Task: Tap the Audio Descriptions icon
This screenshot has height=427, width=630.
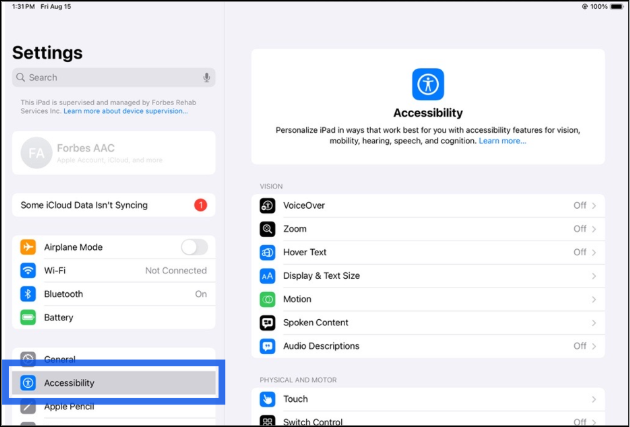Action: (x=267, y=346)
